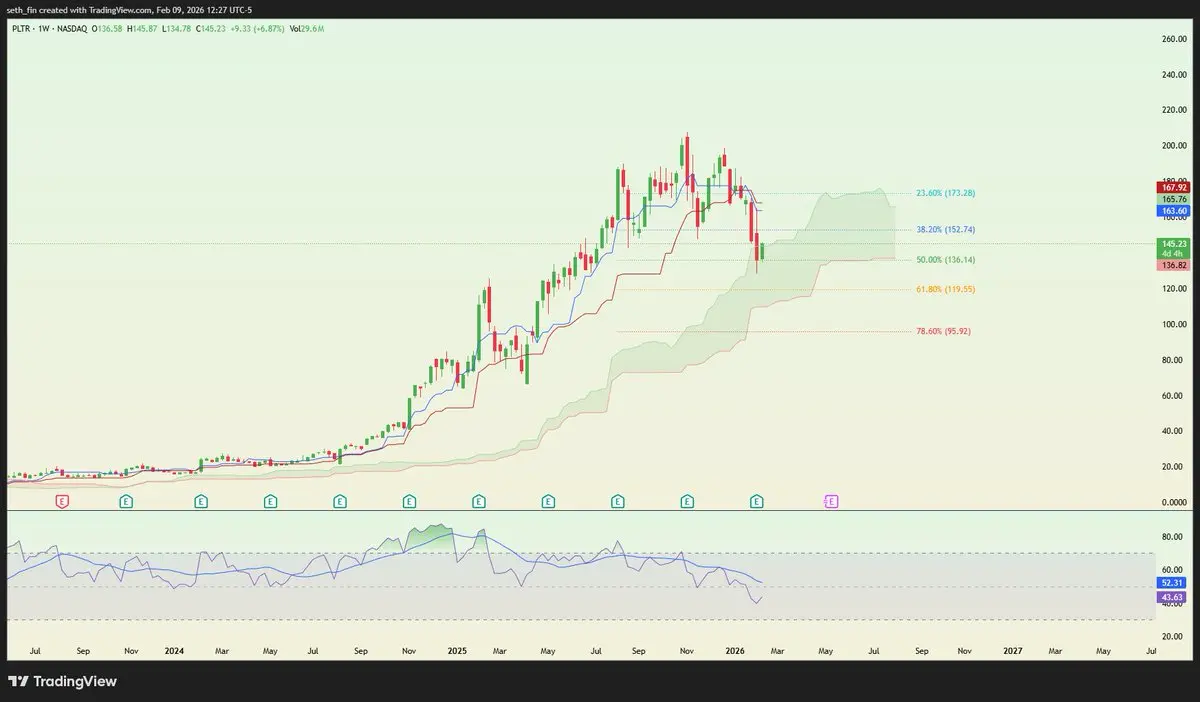Click the 50.00% (136.14) Fibonacci label

[x=946, y=260]
